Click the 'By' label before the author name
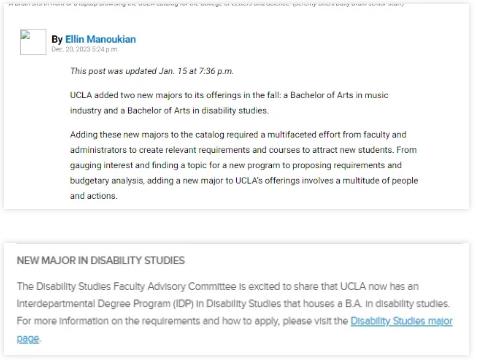The image size is (477, 360). [x=57, y=39]
